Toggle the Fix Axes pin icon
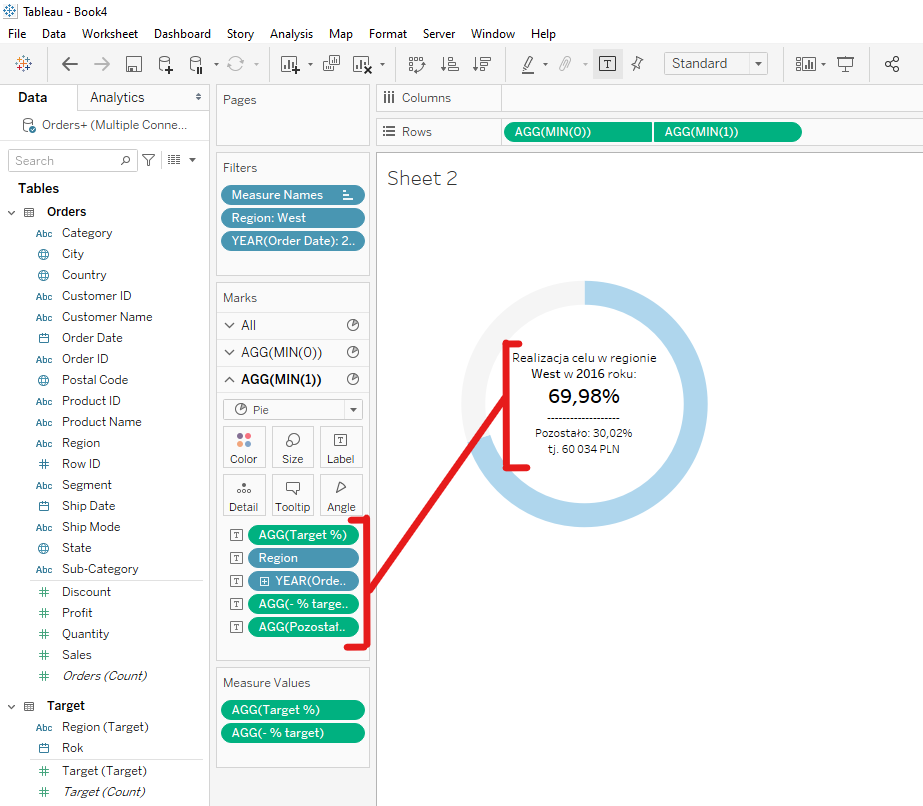The image size is (923, 806). click(x=637, y=64)
